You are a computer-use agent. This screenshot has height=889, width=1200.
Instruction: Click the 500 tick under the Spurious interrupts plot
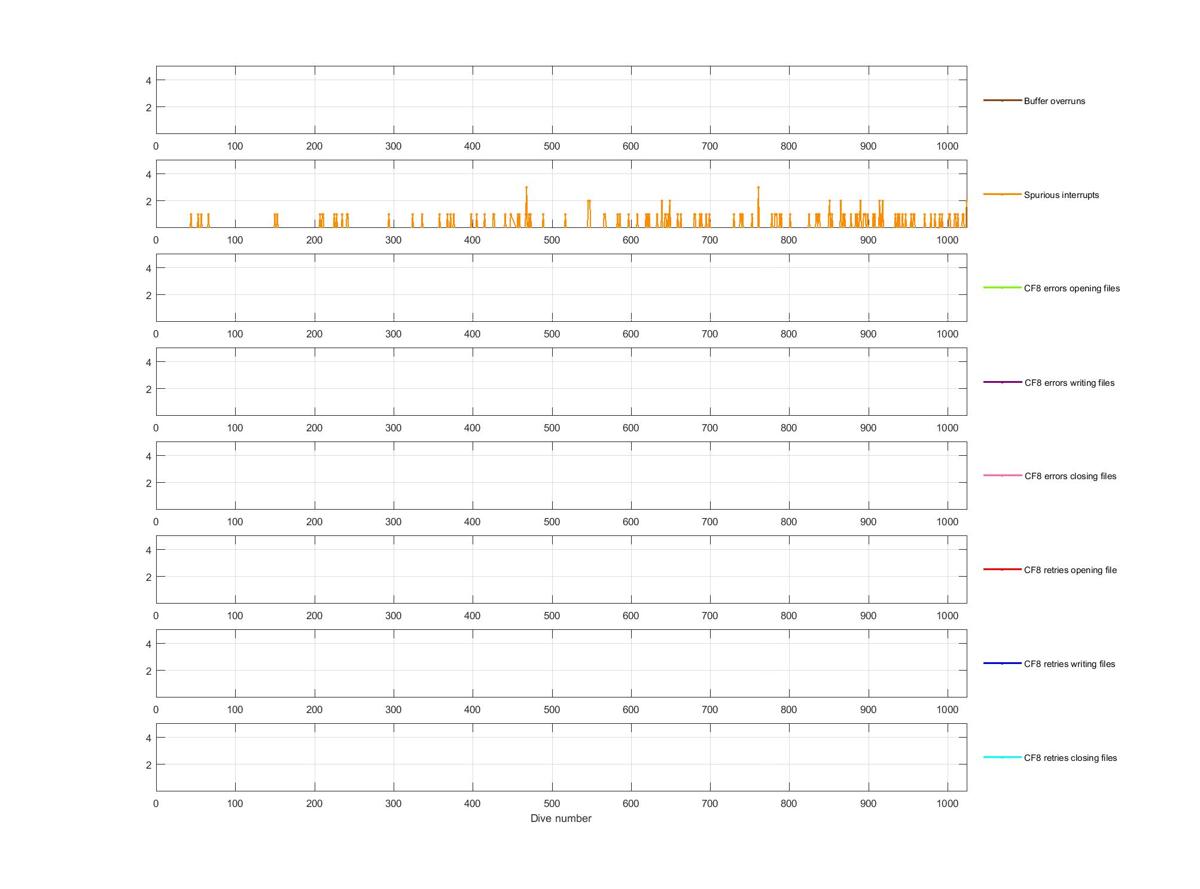[552, 240]
